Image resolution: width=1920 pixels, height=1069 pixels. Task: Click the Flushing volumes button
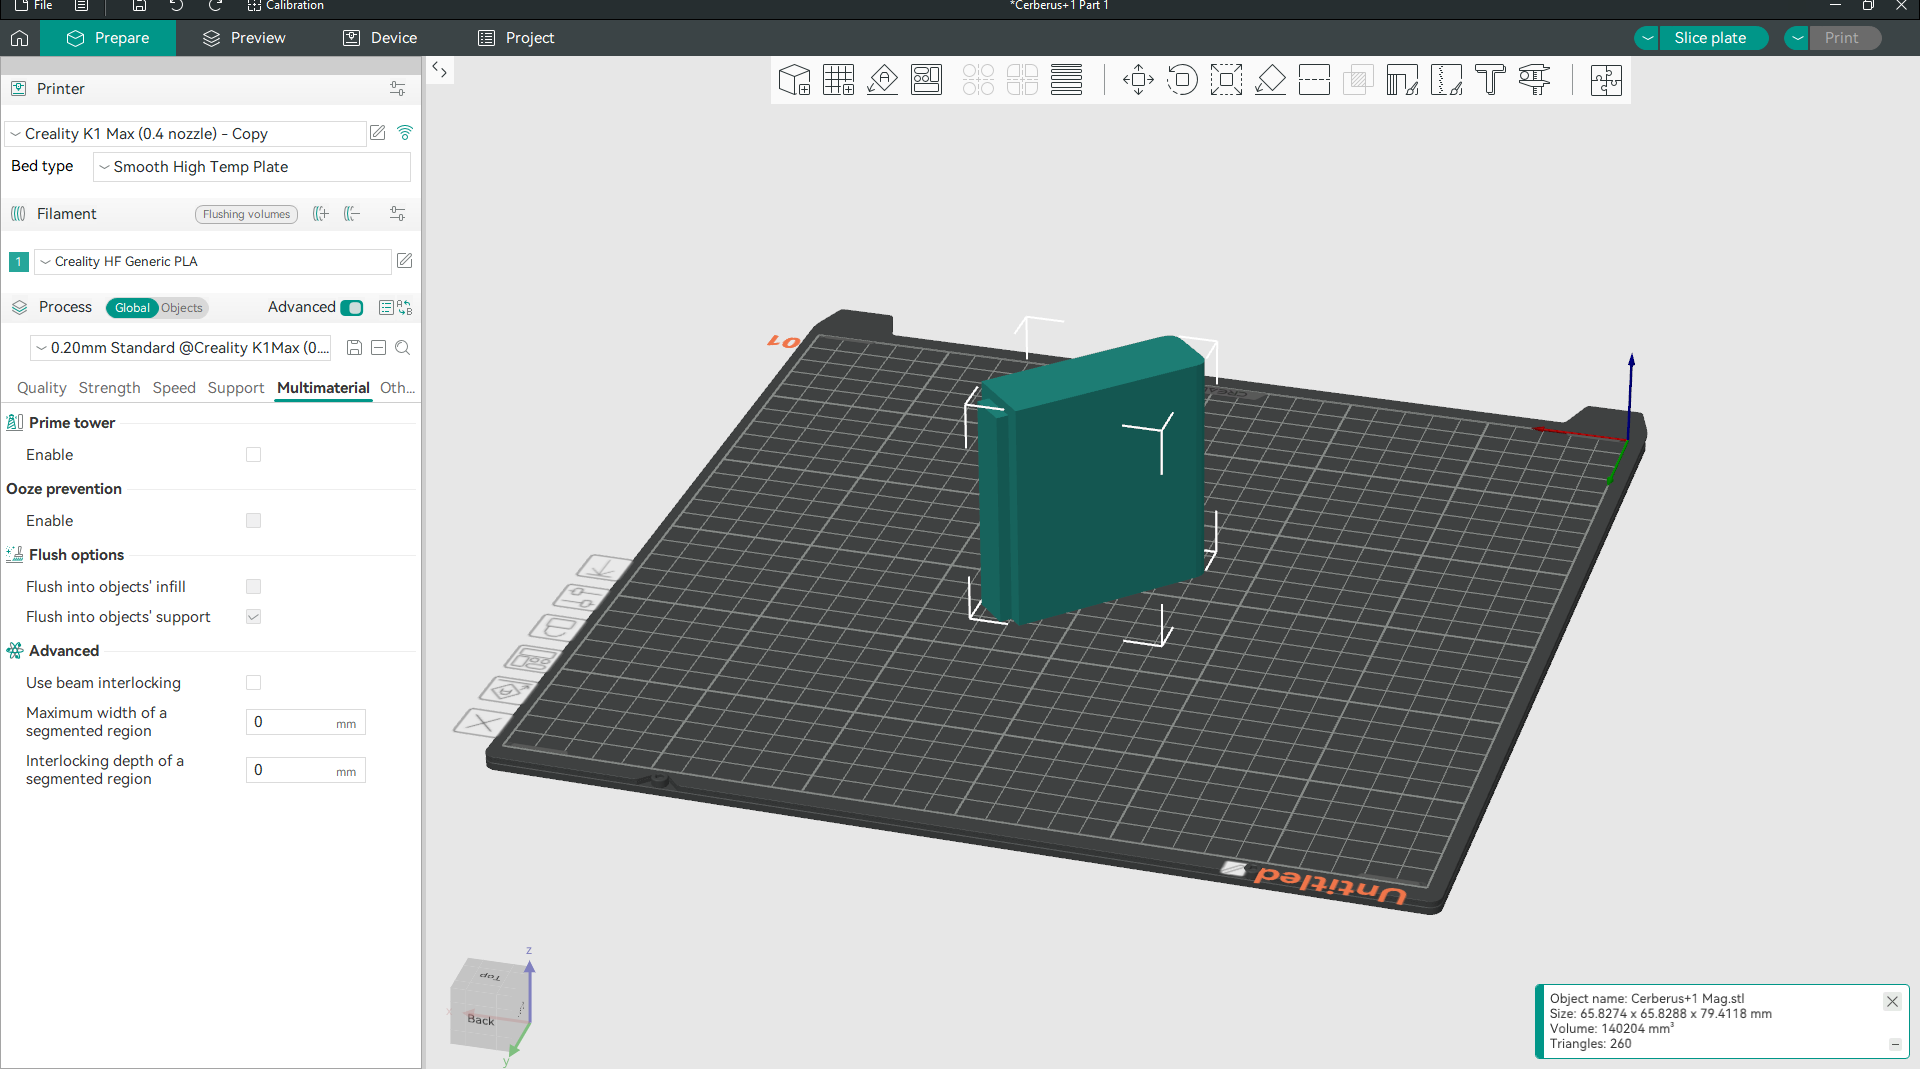246,214
